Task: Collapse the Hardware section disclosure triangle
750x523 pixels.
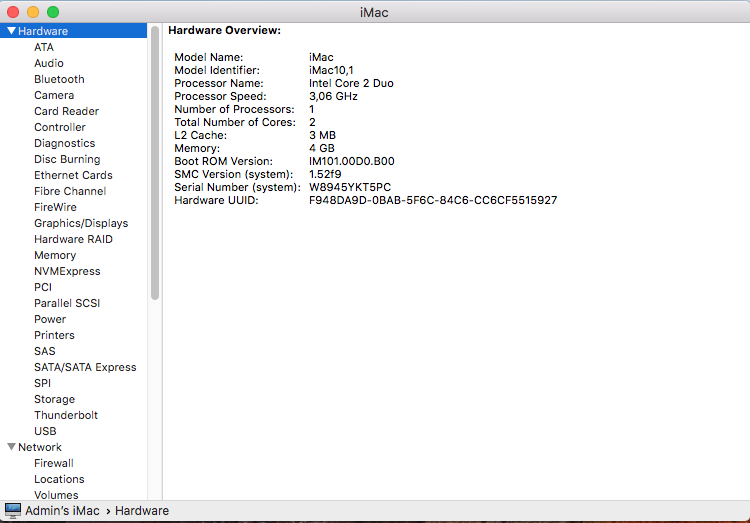Action: tap(11, 31)
